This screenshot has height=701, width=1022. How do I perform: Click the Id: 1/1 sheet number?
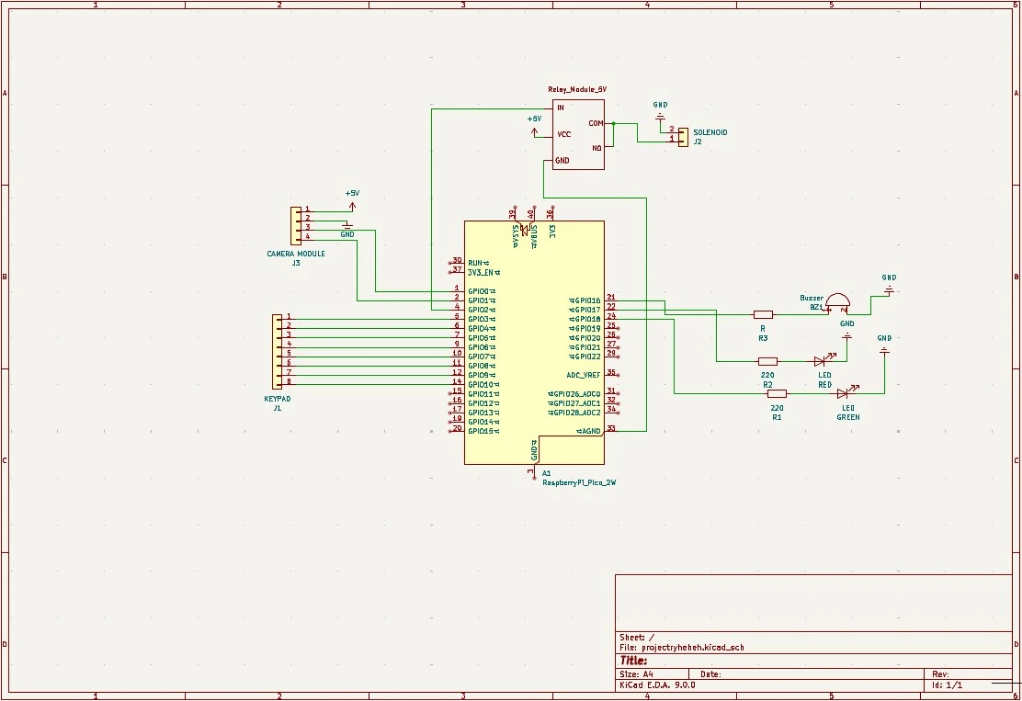click(x=947, y=685)
